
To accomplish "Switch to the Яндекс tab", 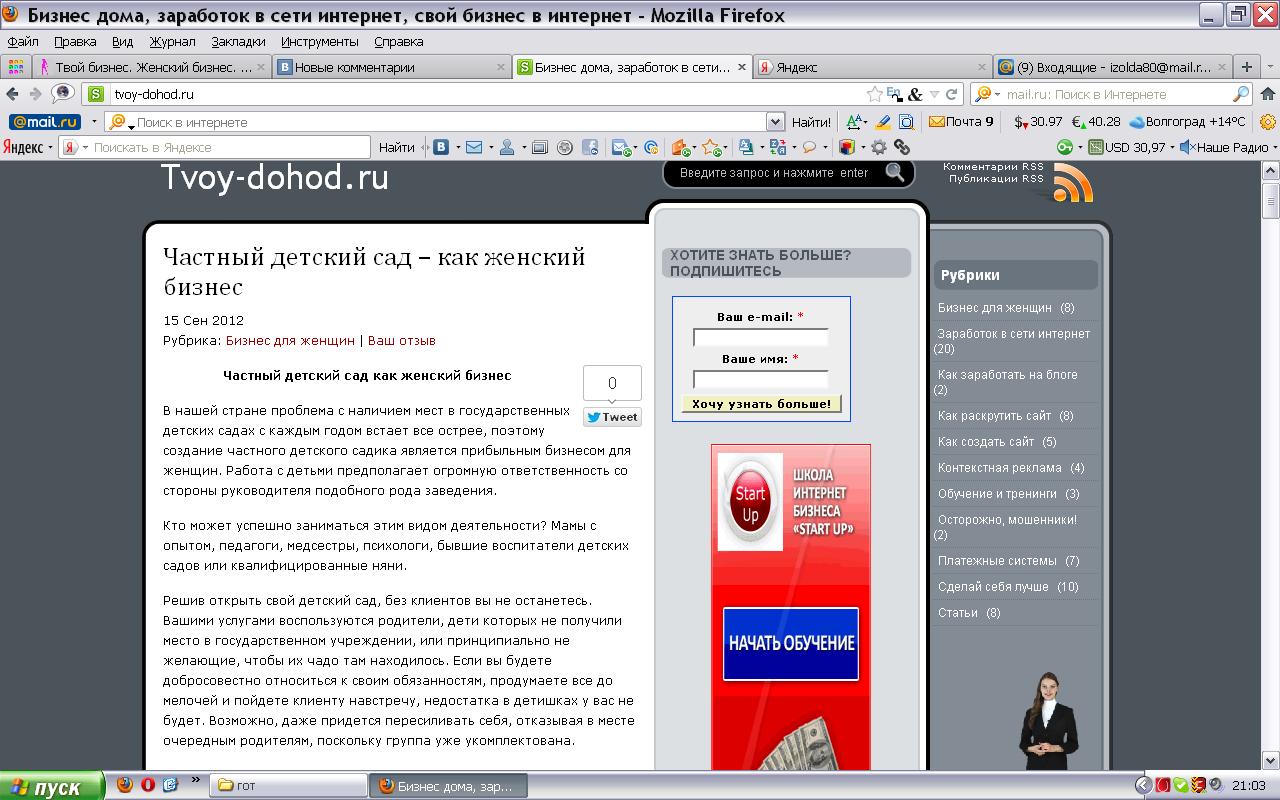I will point(872,67).
